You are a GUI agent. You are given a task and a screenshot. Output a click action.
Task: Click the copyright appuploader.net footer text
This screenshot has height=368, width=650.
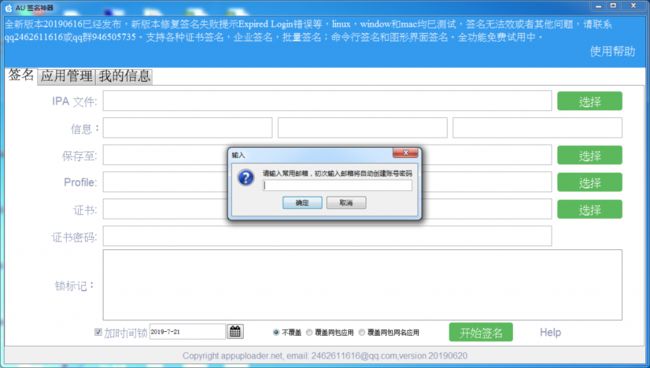click(325, 356)
